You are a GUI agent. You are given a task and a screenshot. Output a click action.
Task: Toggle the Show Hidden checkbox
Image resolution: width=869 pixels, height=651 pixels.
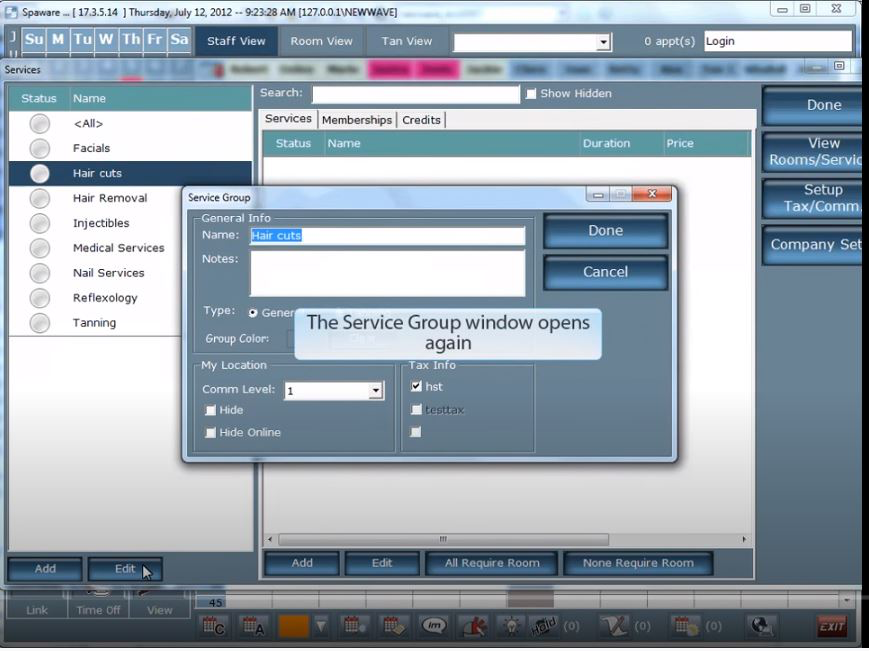(531, 94)
